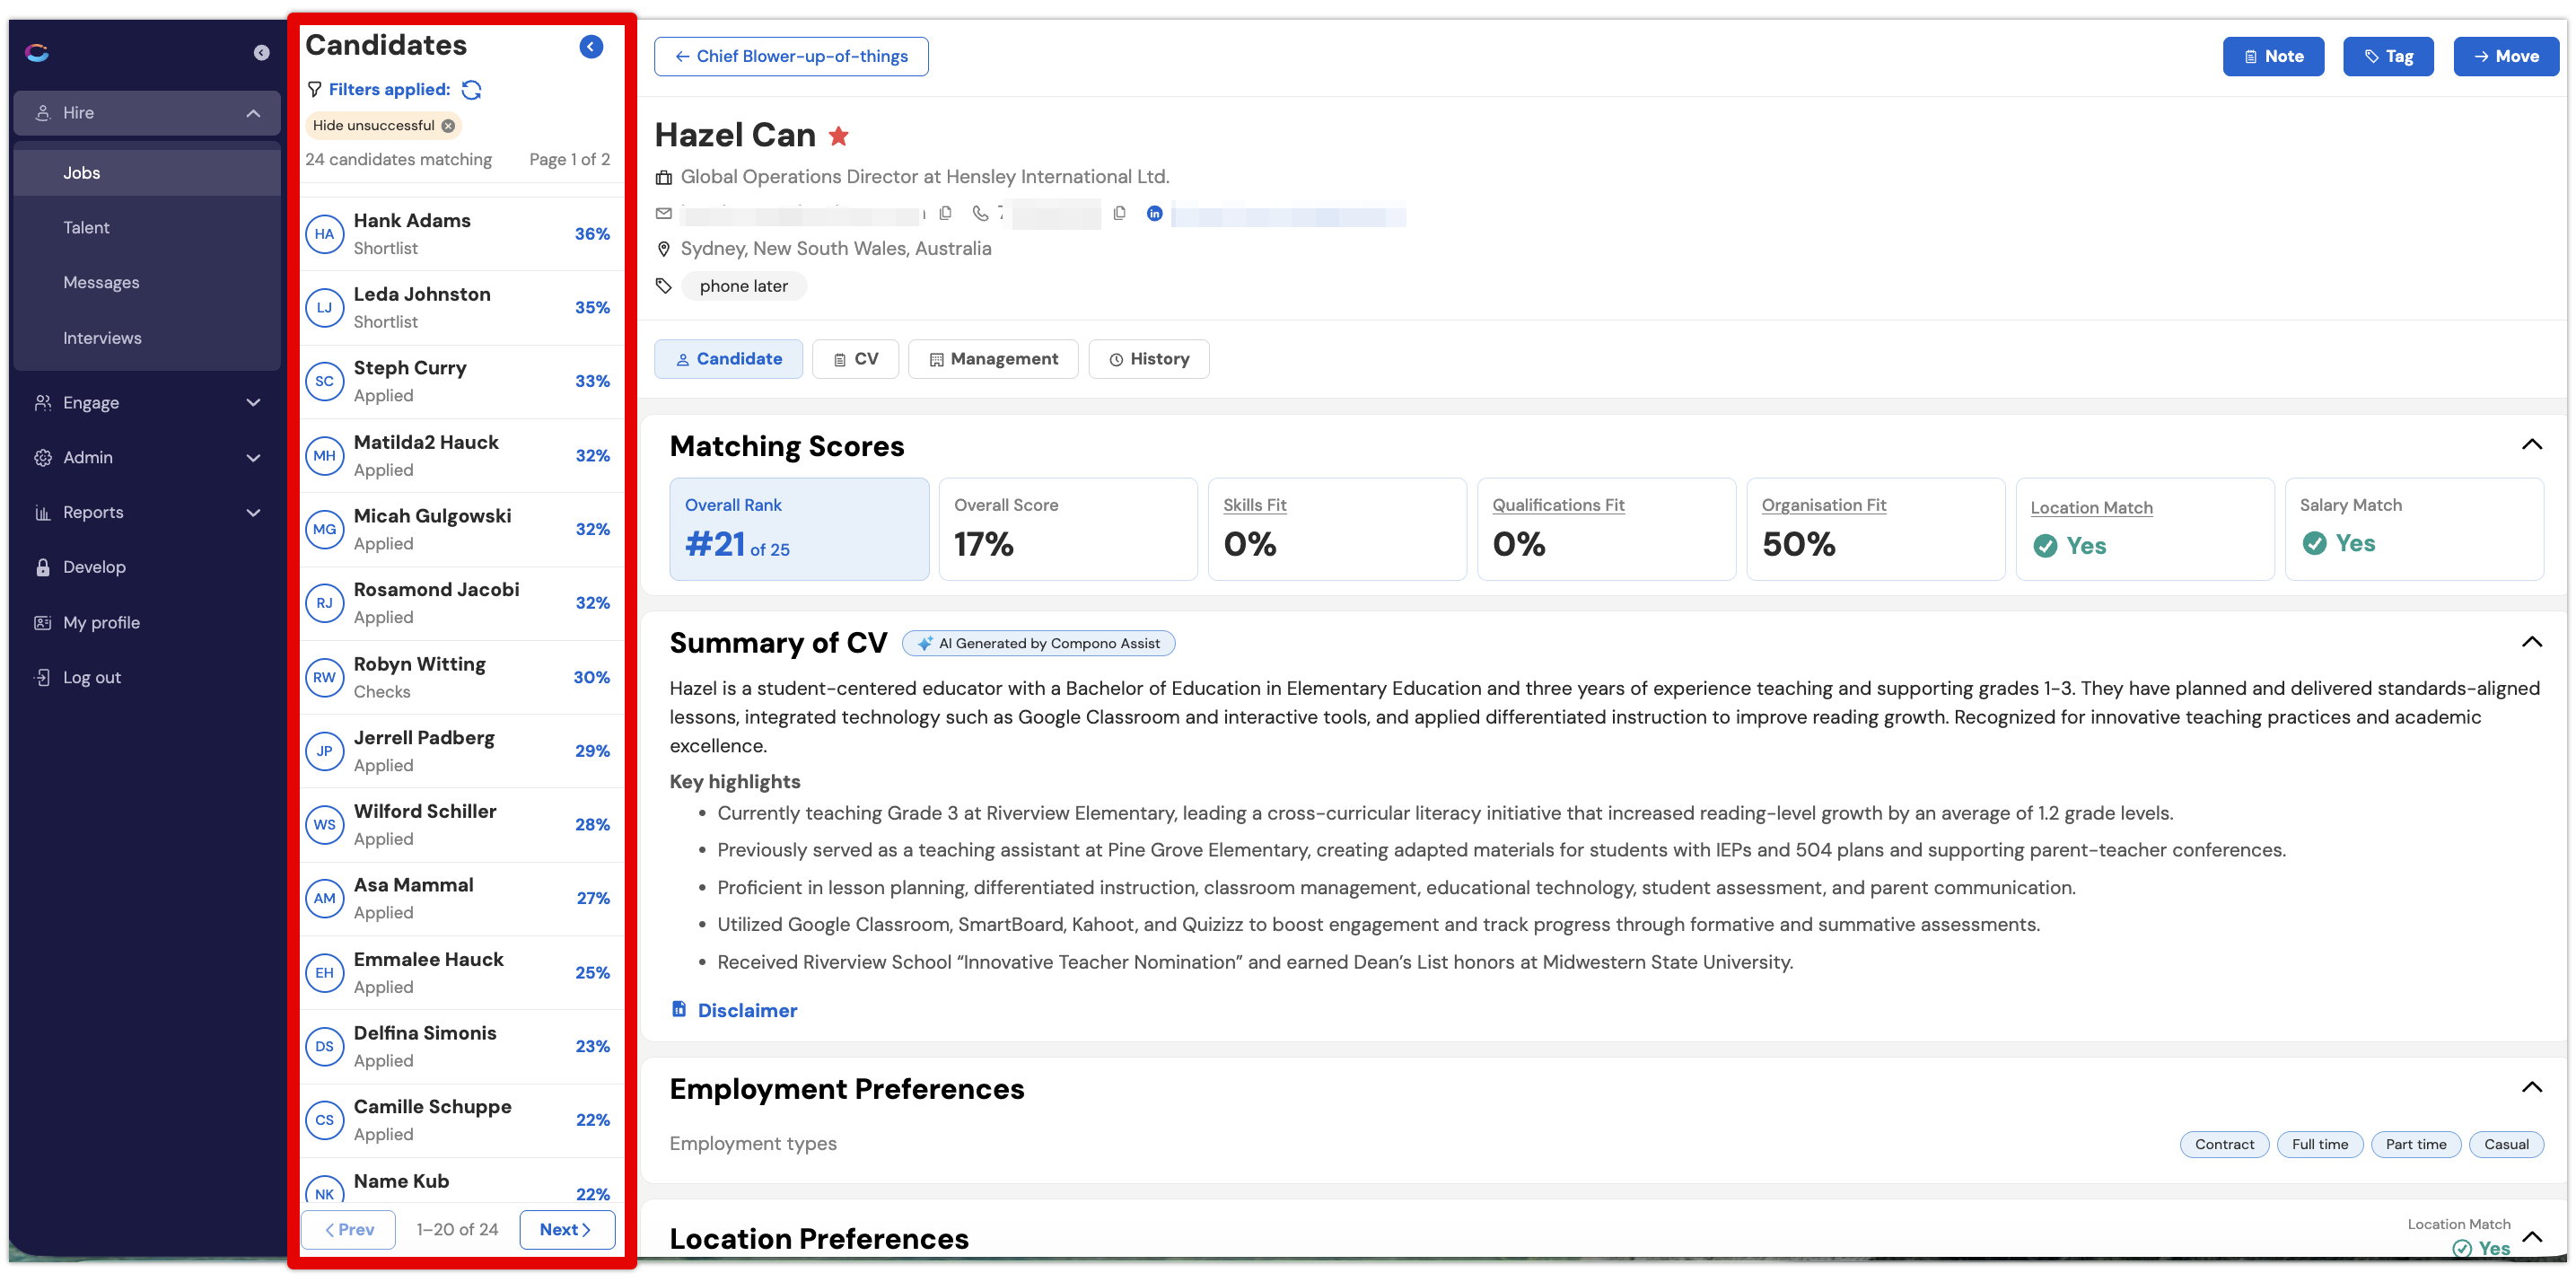Click the Location Match score label
Viewport: 2576px width, 1282px height.
pyautogui.click(x=2091, y=508)
